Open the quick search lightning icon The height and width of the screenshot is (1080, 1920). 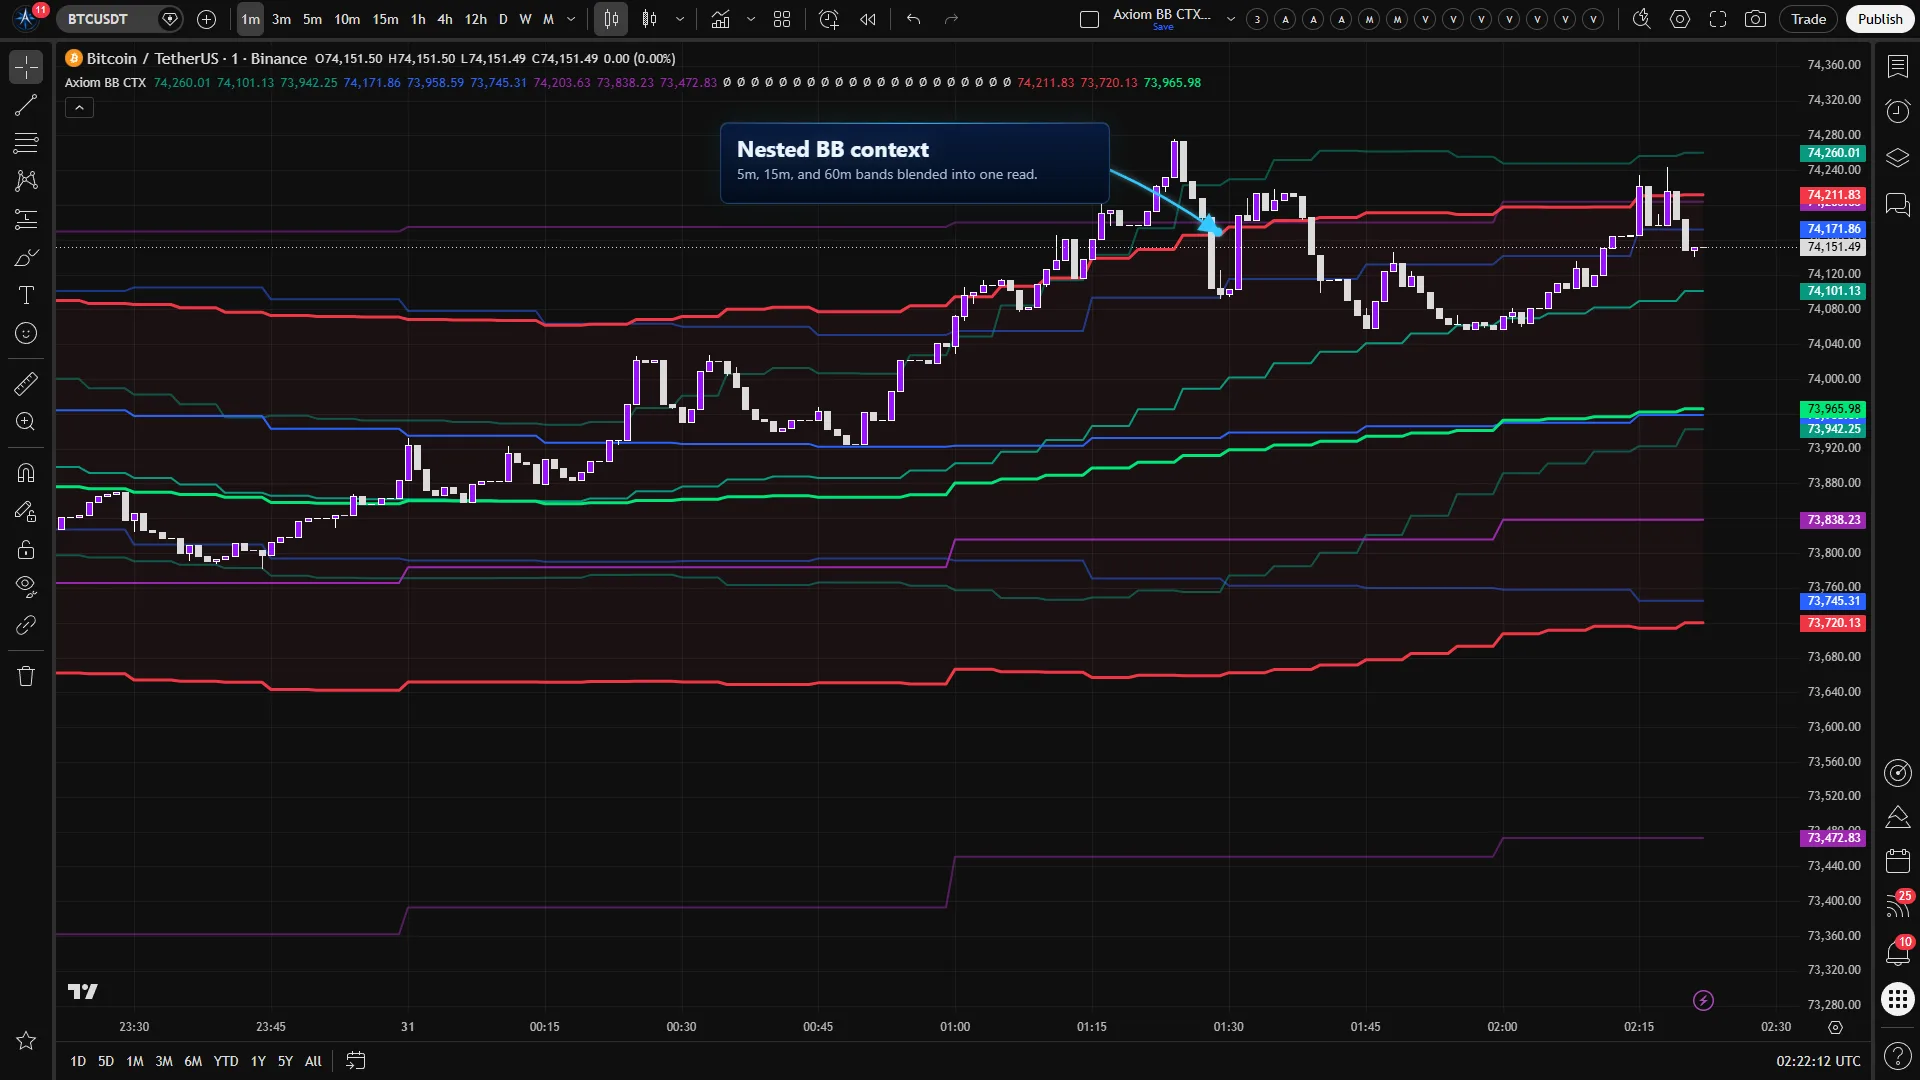tap(1641, 19)
